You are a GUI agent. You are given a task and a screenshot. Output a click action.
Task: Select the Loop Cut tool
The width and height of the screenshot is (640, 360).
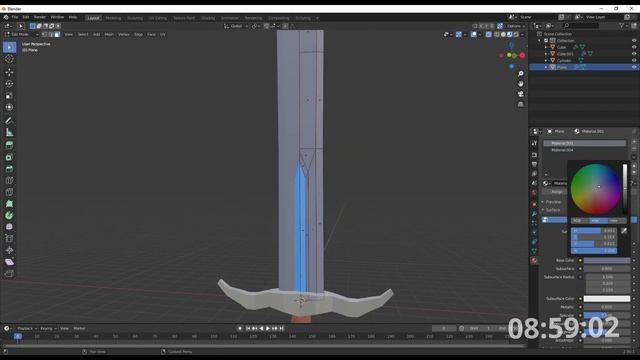(9, 180)
